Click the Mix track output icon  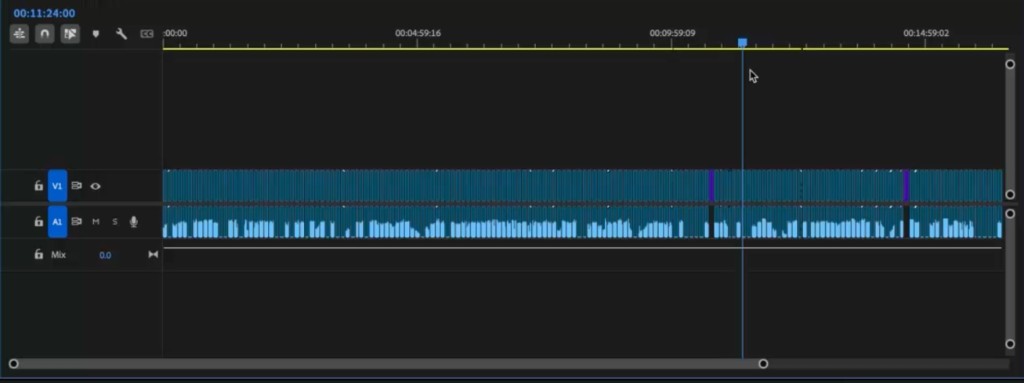[x=153, y=254]
